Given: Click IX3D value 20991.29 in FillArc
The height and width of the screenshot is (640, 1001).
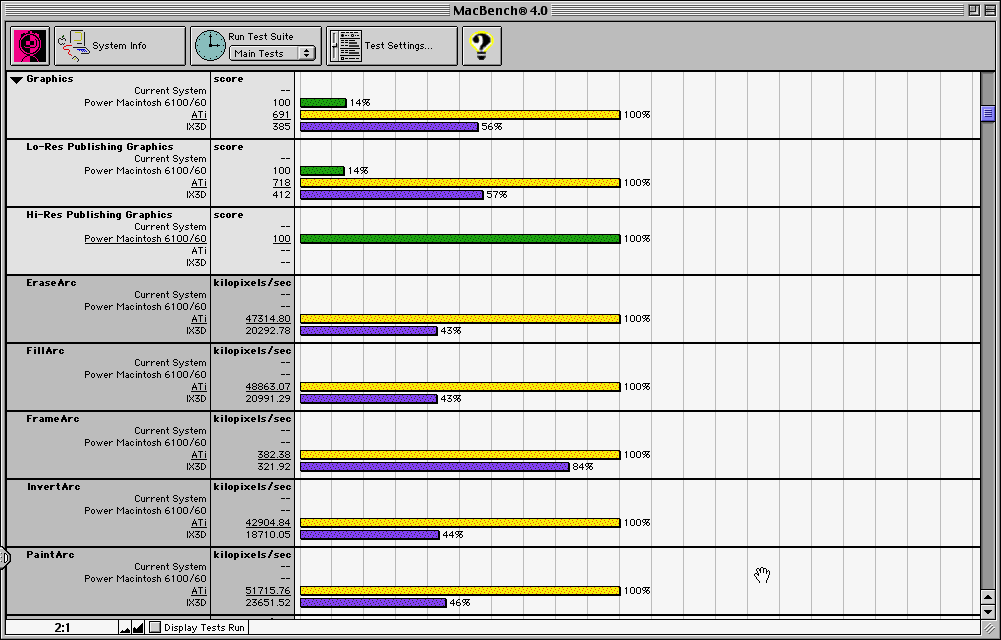Looking at the screenshot, I should pyautogui.click(x=268, y=399).
